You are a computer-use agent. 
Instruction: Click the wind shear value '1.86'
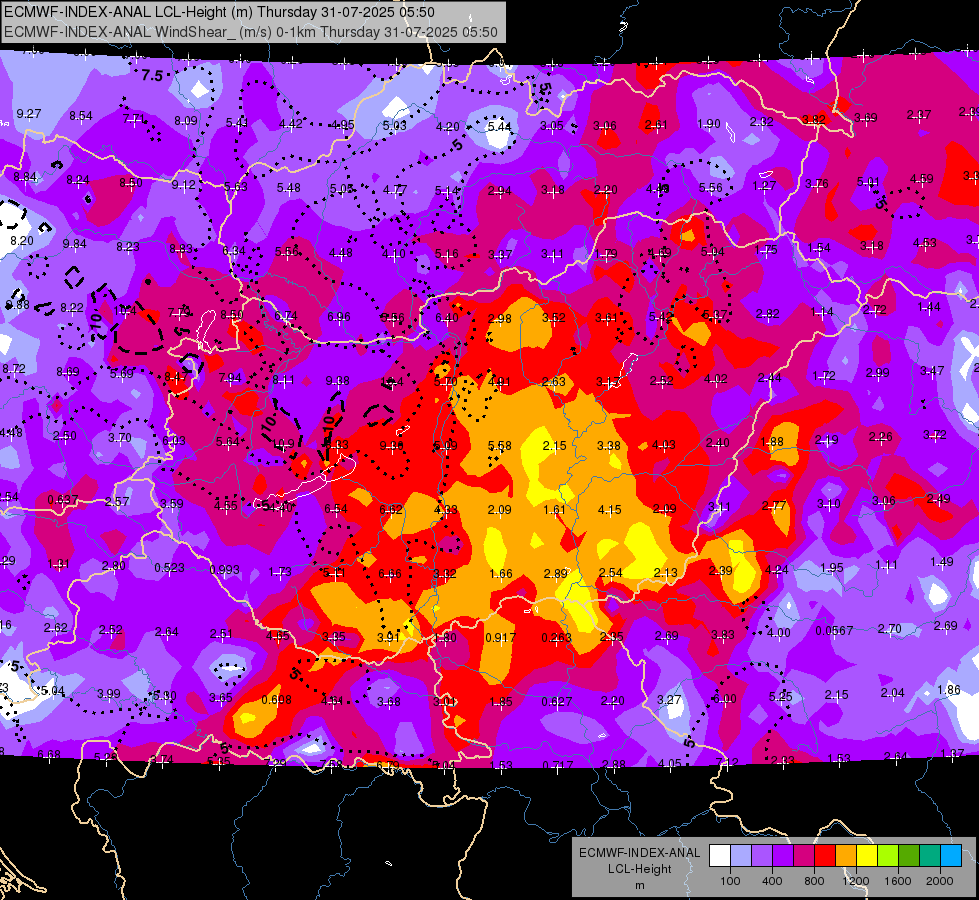coord(949,690)
